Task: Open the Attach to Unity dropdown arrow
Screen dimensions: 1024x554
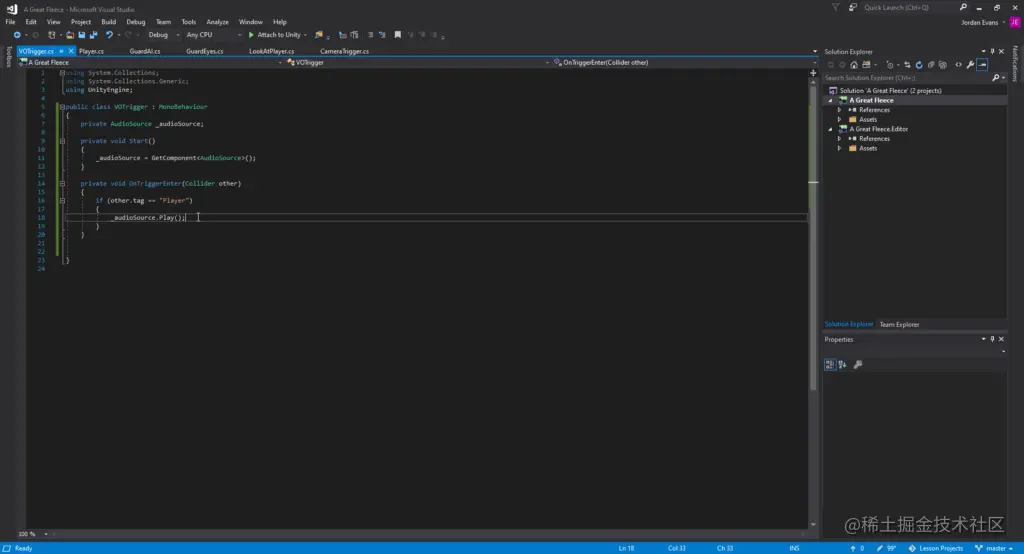Action: click(305, 35)
